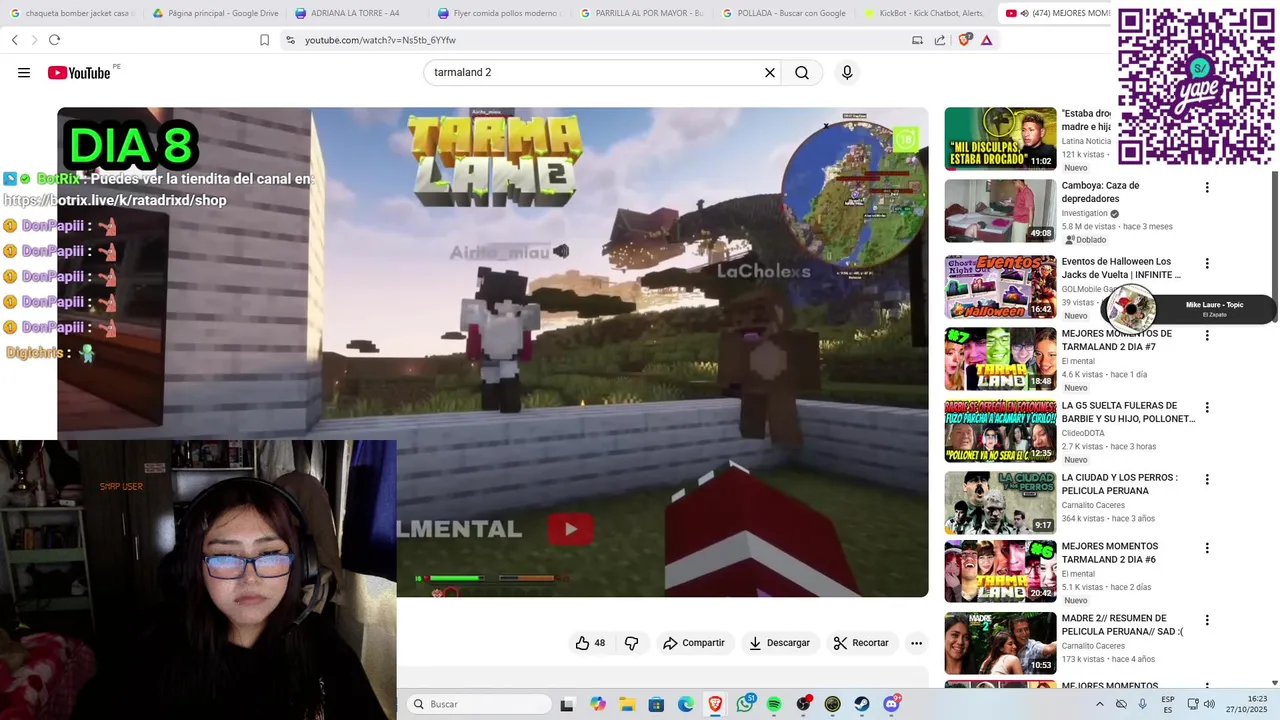Open 'MEJORES MOMENTOS TARMALAND 2 DIA #6' title
The image size is (1280, 720).
coord(1110,553)
